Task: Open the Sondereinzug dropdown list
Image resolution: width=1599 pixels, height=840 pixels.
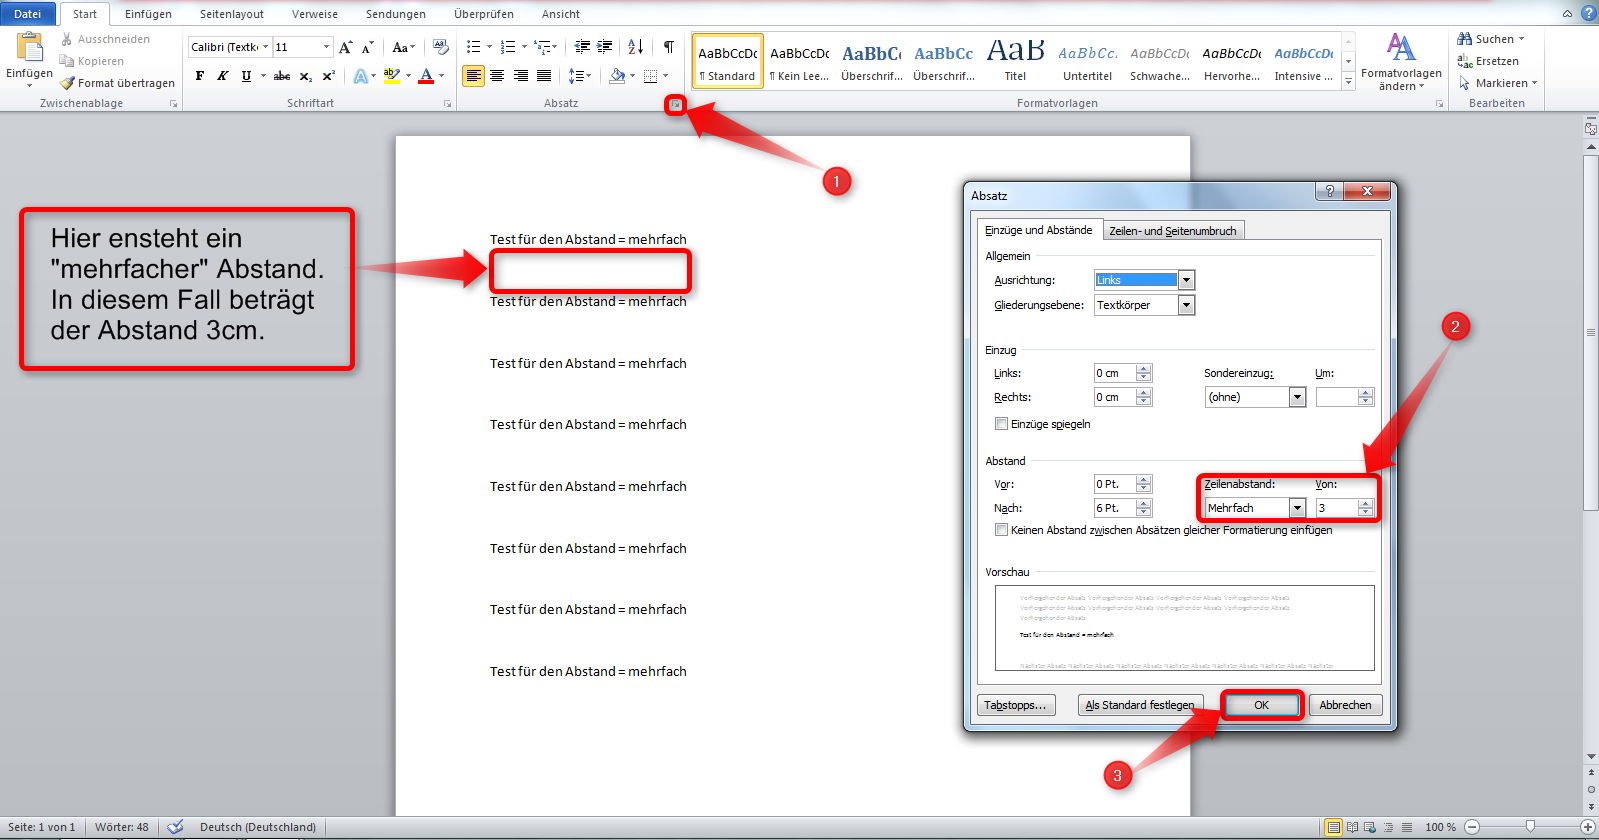Action: [1297, 397]
